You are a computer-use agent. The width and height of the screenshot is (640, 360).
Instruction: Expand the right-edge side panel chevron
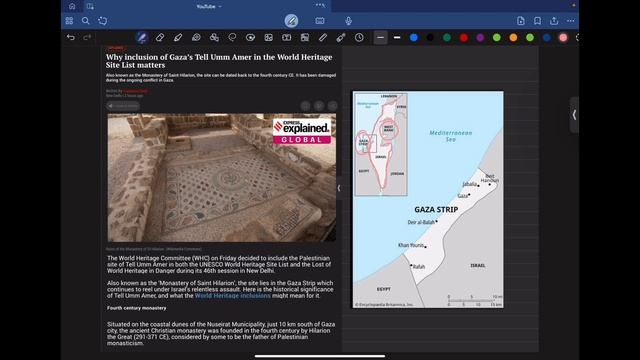574,115
